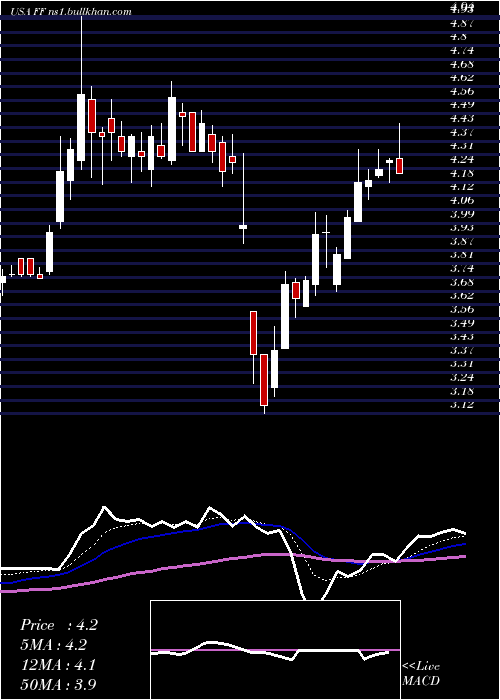Viewport: 500px width, 700px height.
Task: Select the 3.24 price axis label
Action: [461, 378]
